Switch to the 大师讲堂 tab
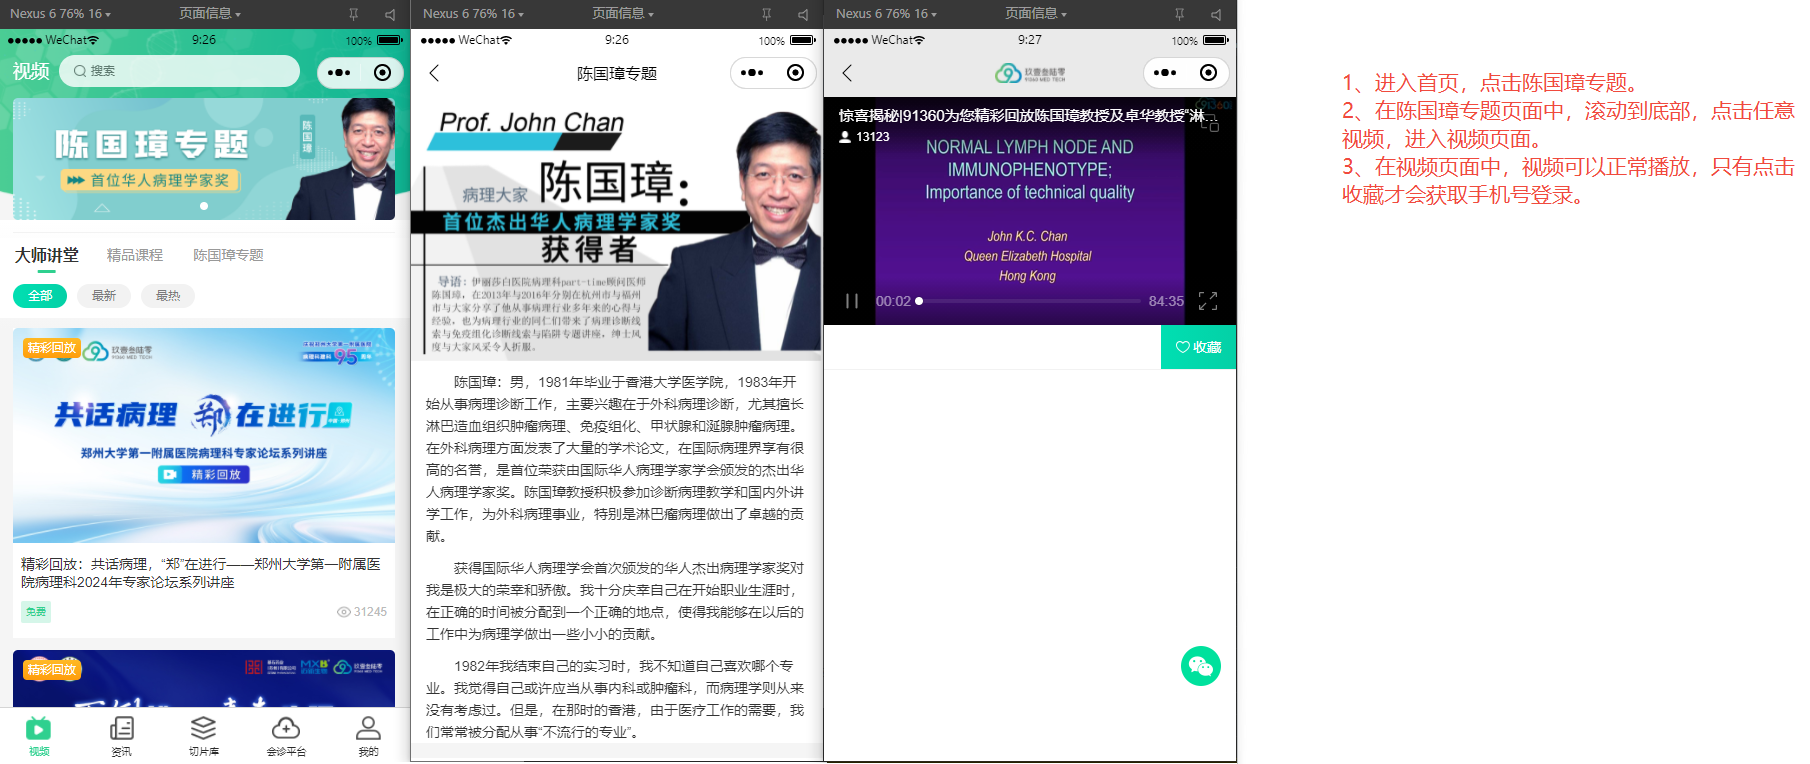 click(46, 255)
